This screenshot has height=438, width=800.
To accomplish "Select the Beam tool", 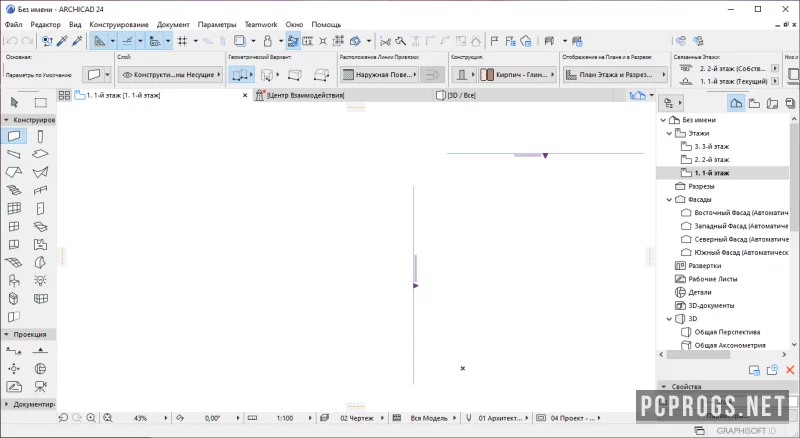I will (14, 154).
